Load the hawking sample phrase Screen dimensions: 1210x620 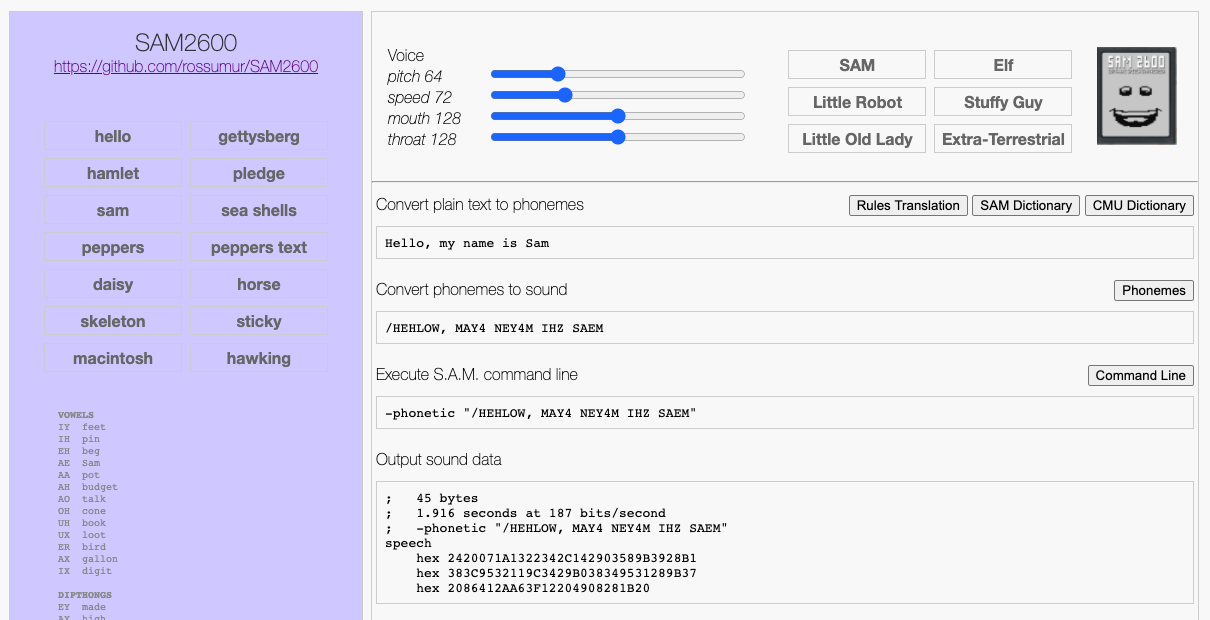[259, 358]
